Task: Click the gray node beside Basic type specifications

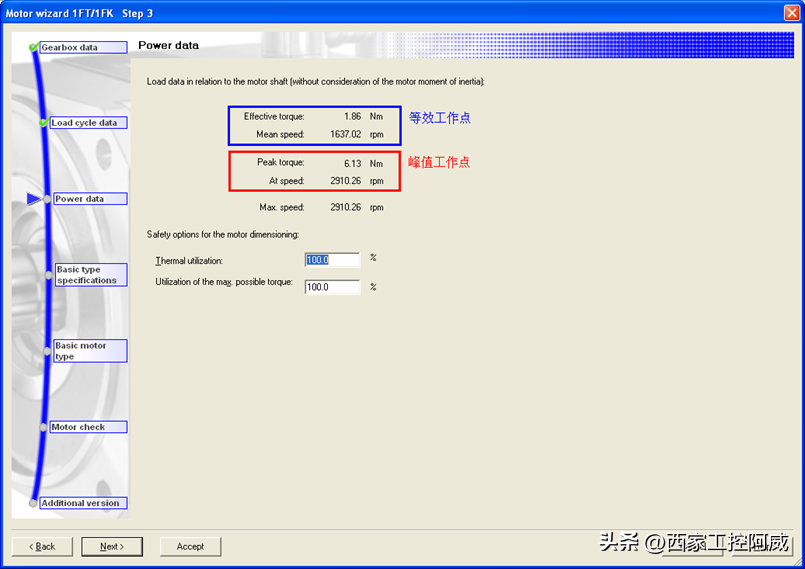Action: [47, 271]
